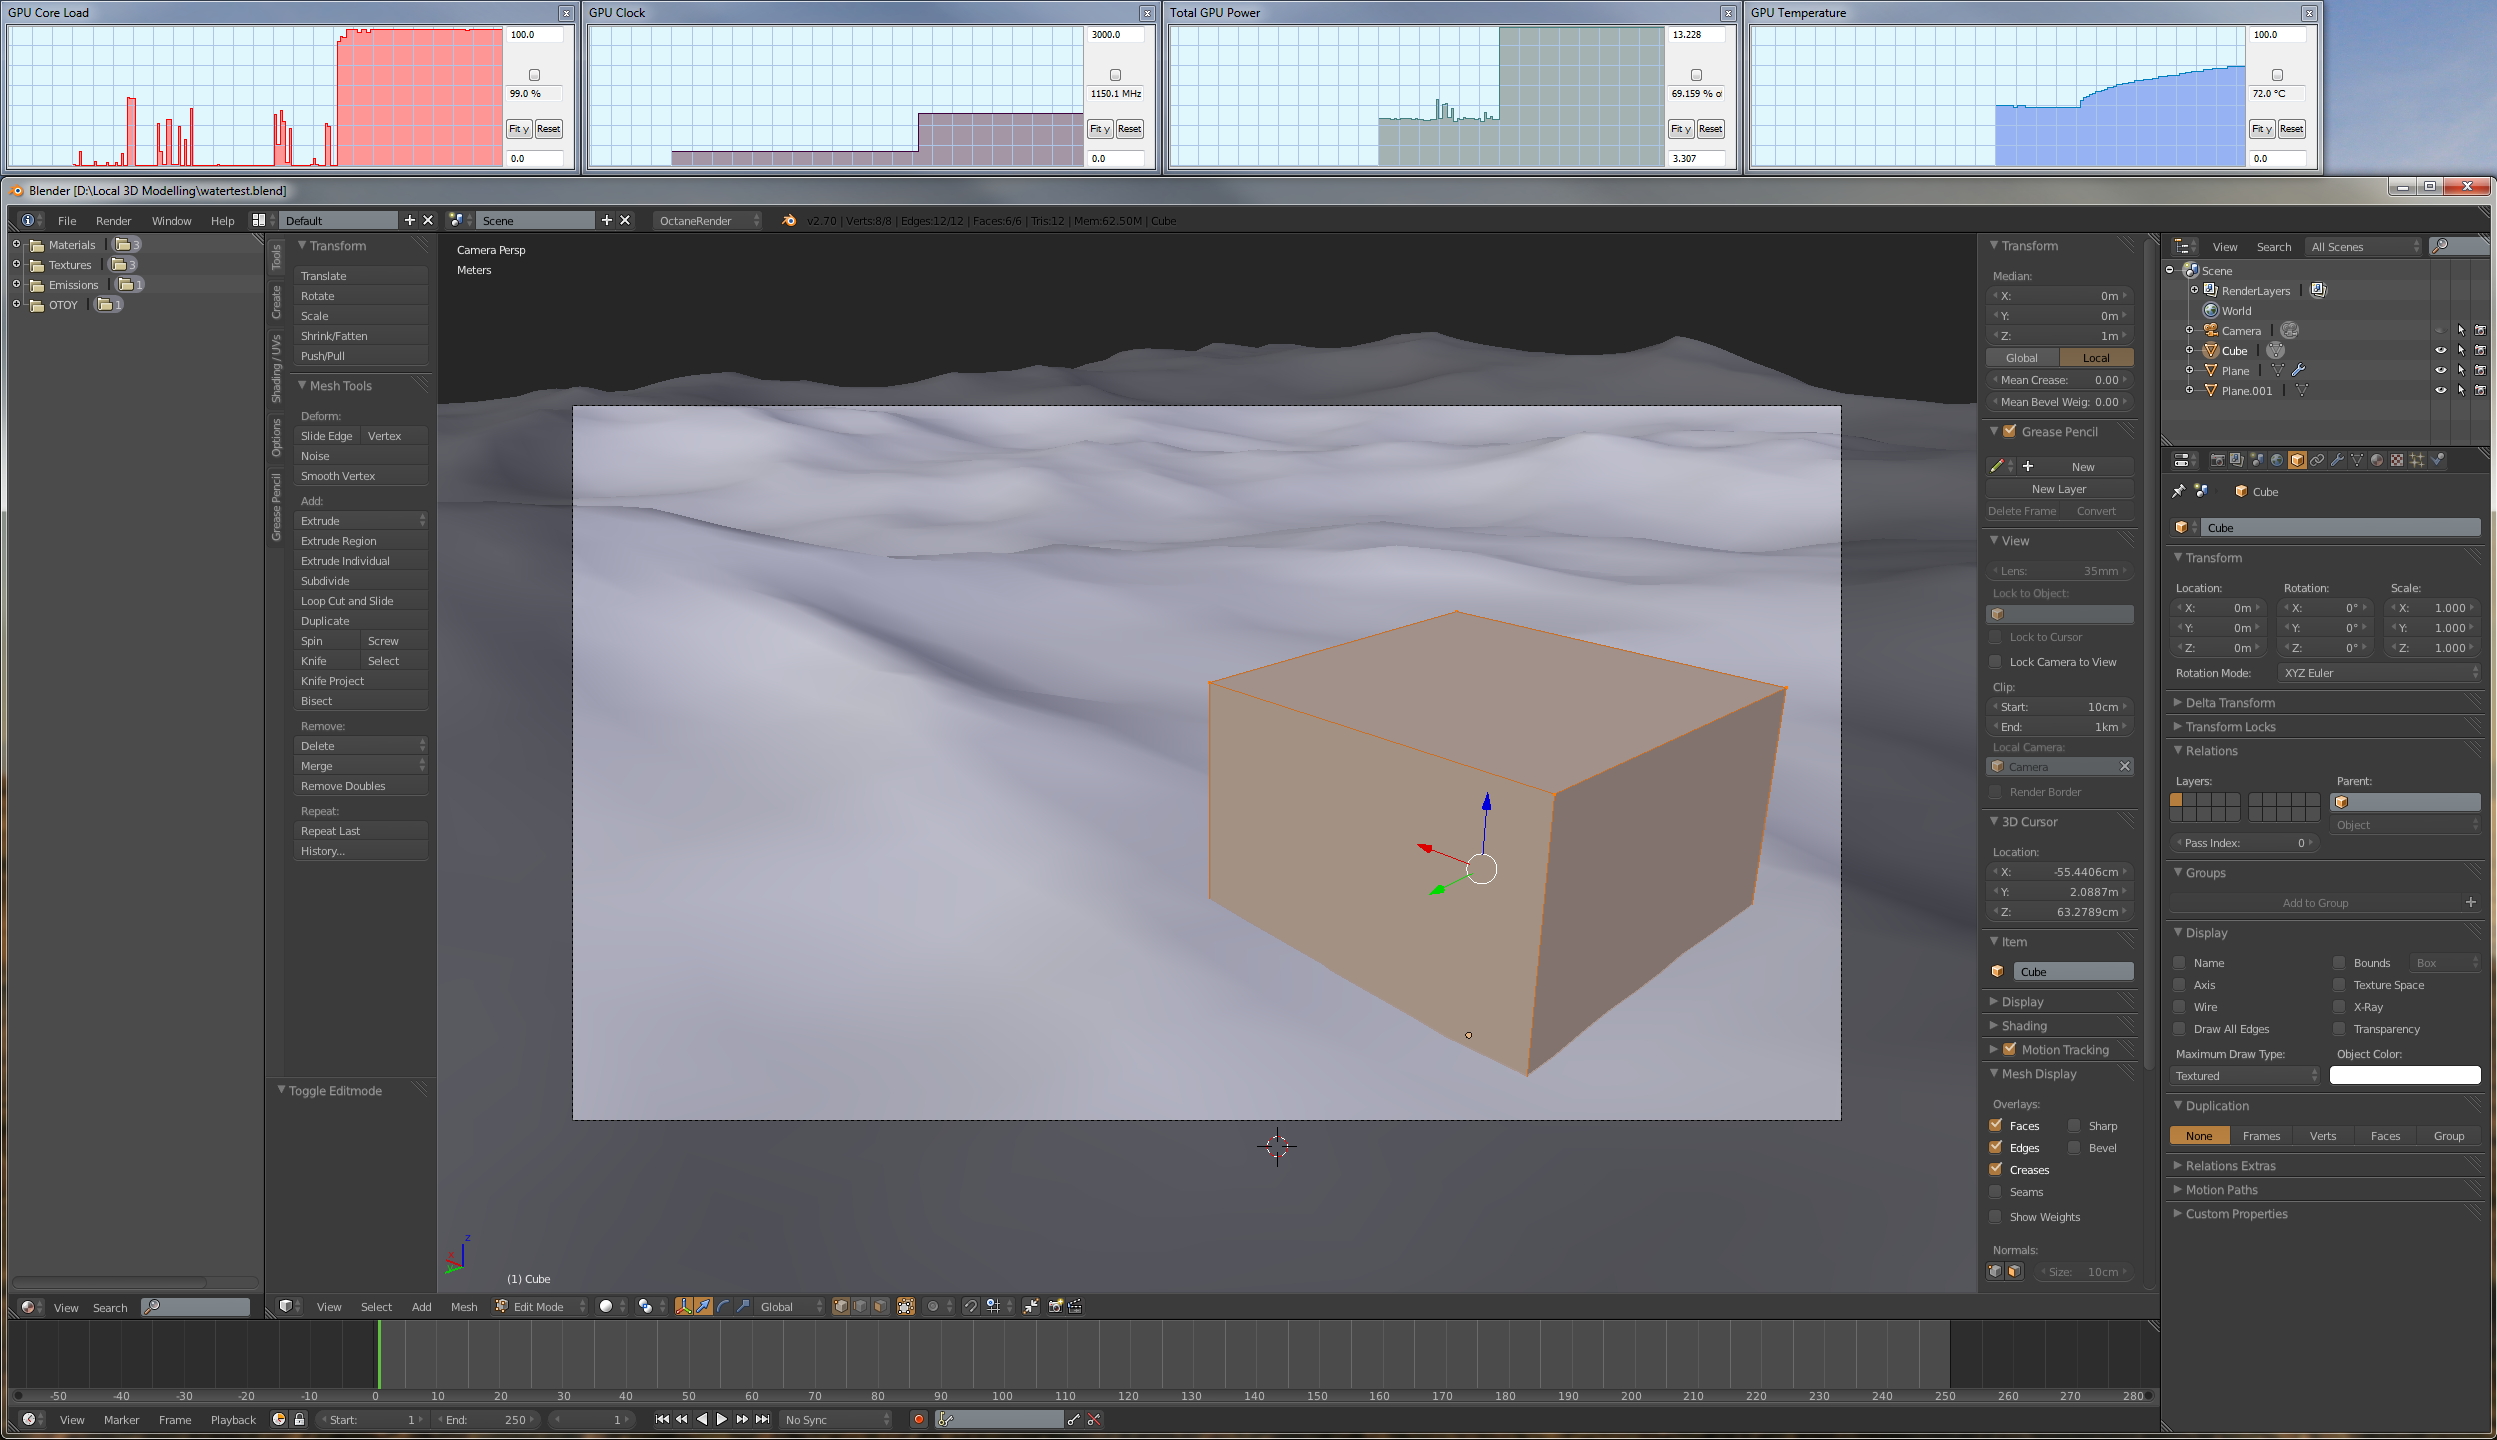Image resolution: width=2497 pixels, height=1440 pixels.
Task: Click the white Object Color swatch
Action: [2404, 1076]
